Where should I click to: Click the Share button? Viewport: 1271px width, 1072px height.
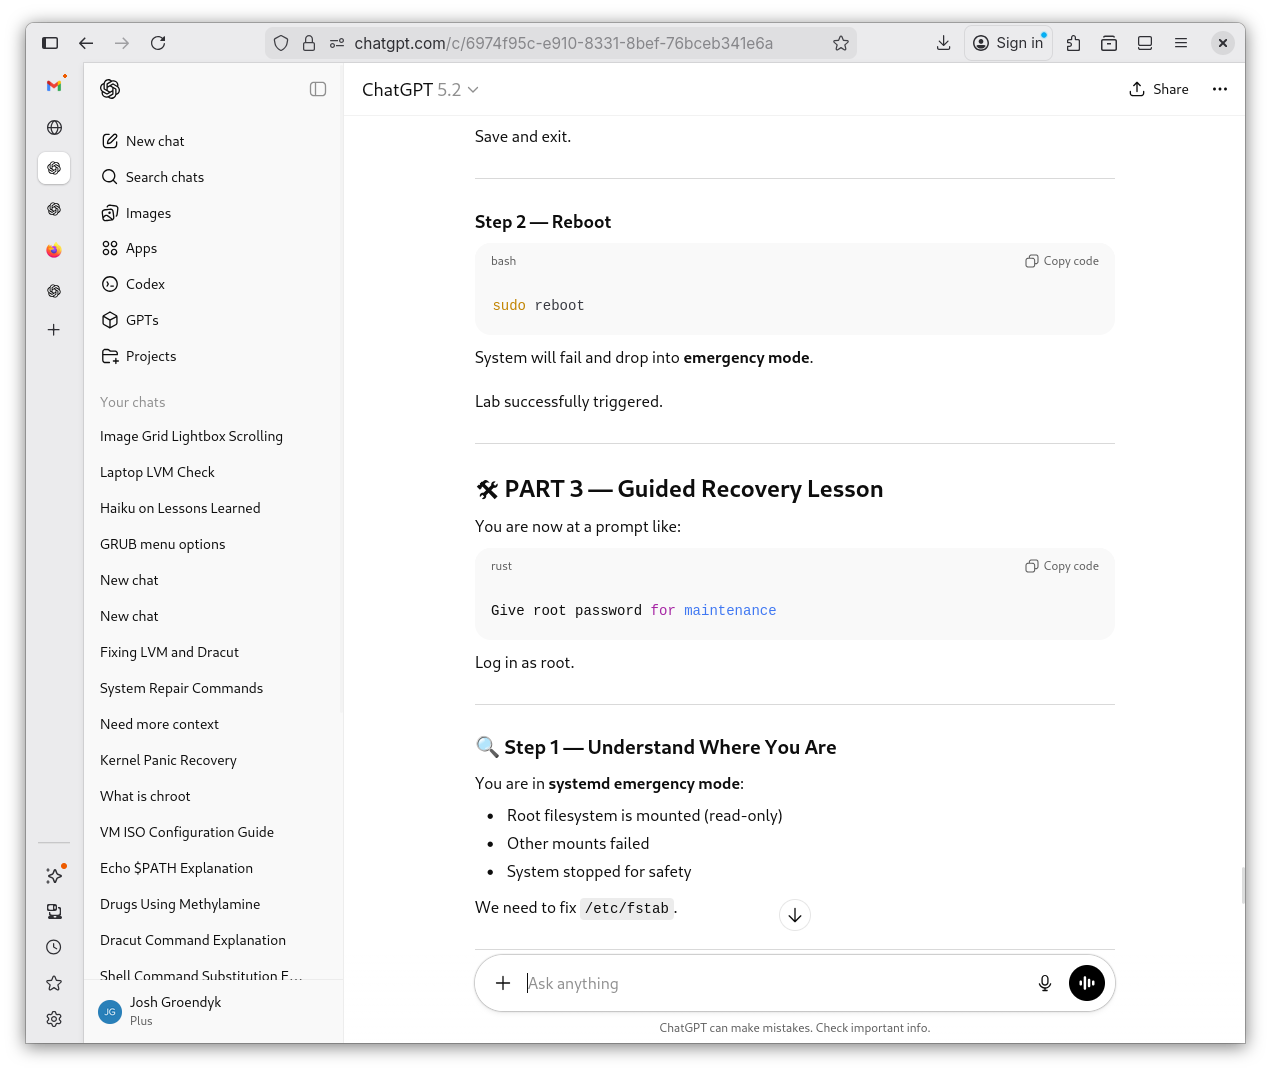pyautogui.click(x=1159, y=89)
